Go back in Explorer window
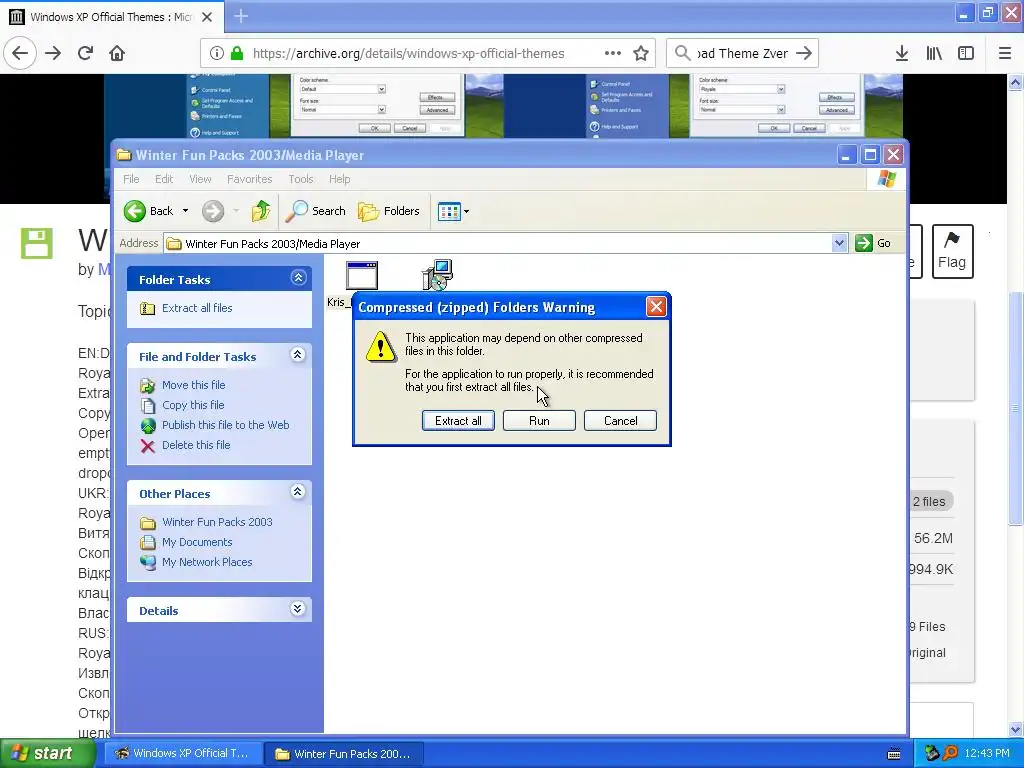The height and width of the screenshot is (768, 1024). click(x=149, y=211)
